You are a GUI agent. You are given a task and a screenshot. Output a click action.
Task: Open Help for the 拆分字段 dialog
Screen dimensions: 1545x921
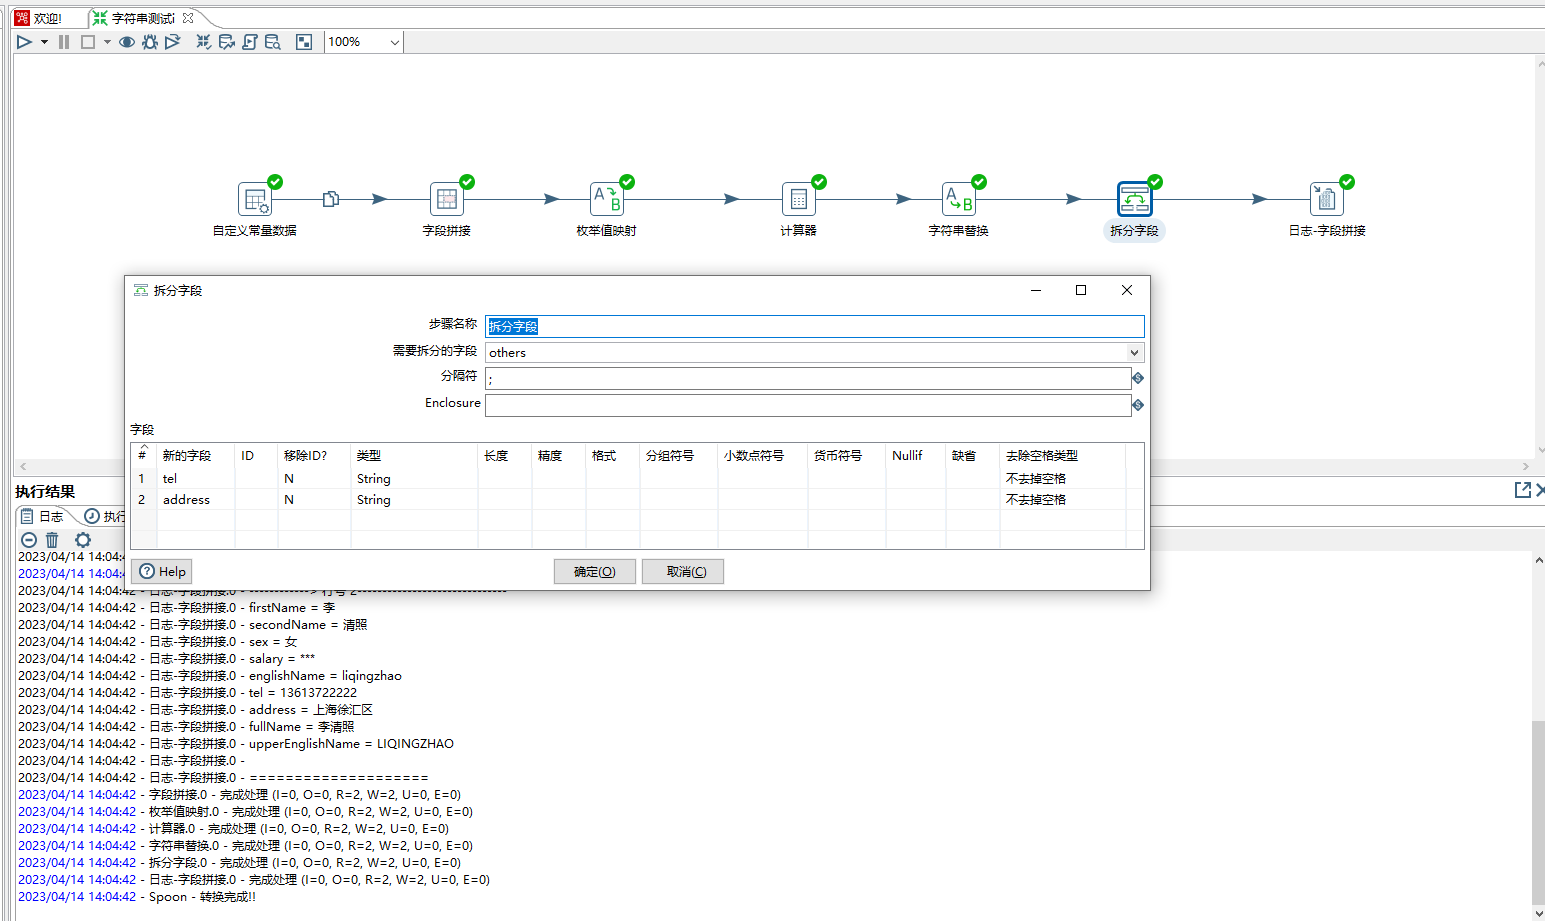click(162, 572)
